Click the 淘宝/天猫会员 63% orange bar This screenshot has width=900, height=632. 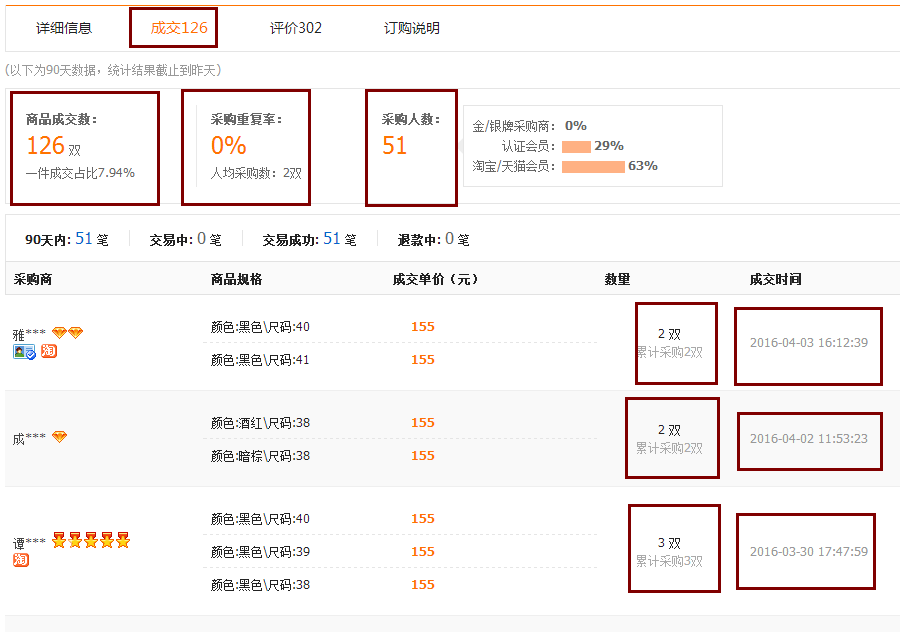click(593, 166)
